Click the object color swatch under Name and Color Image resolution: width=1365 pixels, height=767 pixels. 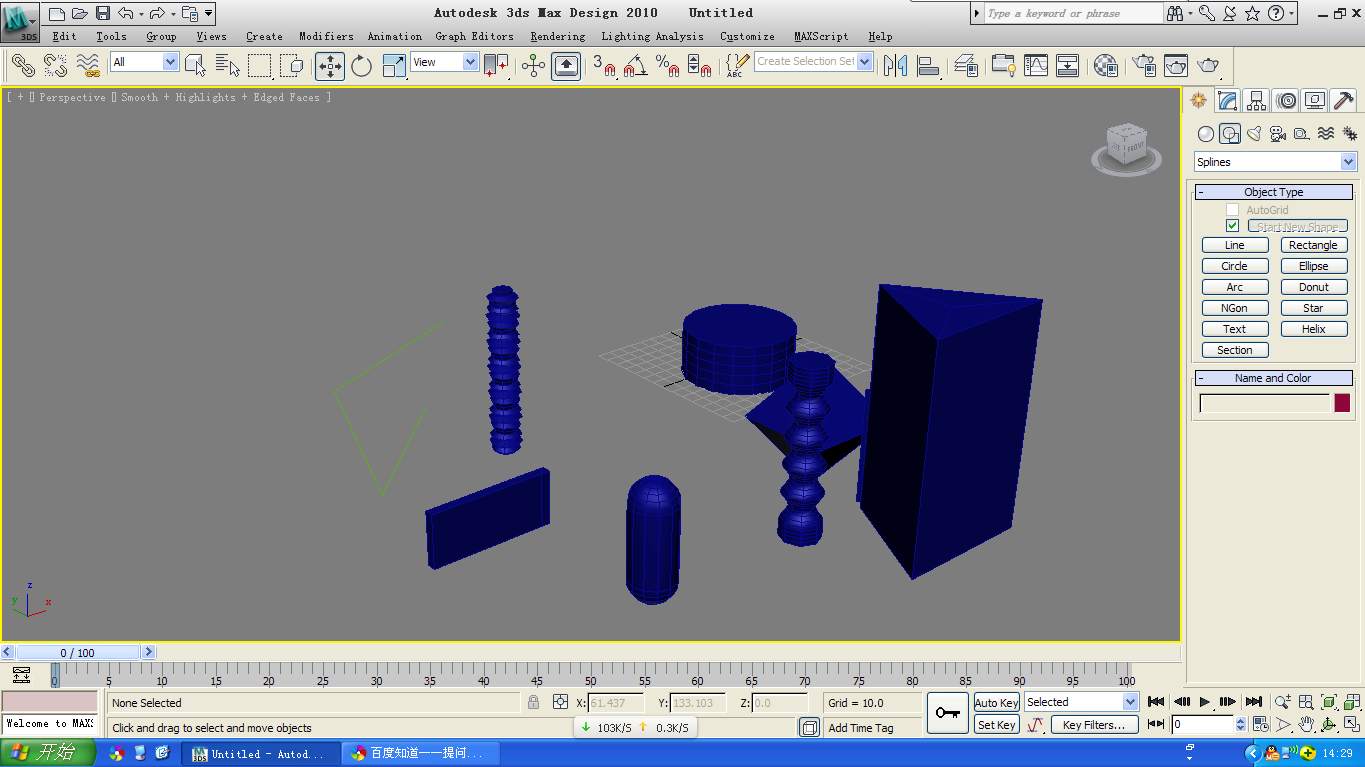1340,401
